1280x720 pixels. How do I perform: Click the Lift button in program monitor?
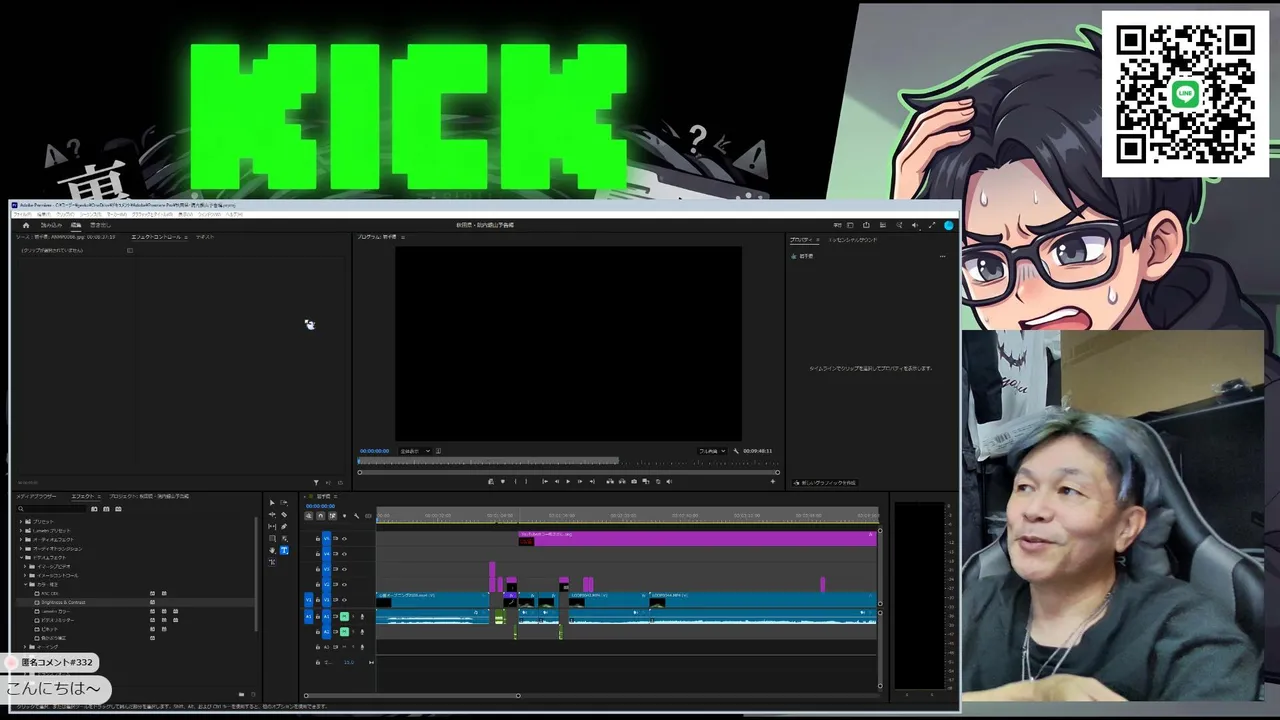click(610, 481)
